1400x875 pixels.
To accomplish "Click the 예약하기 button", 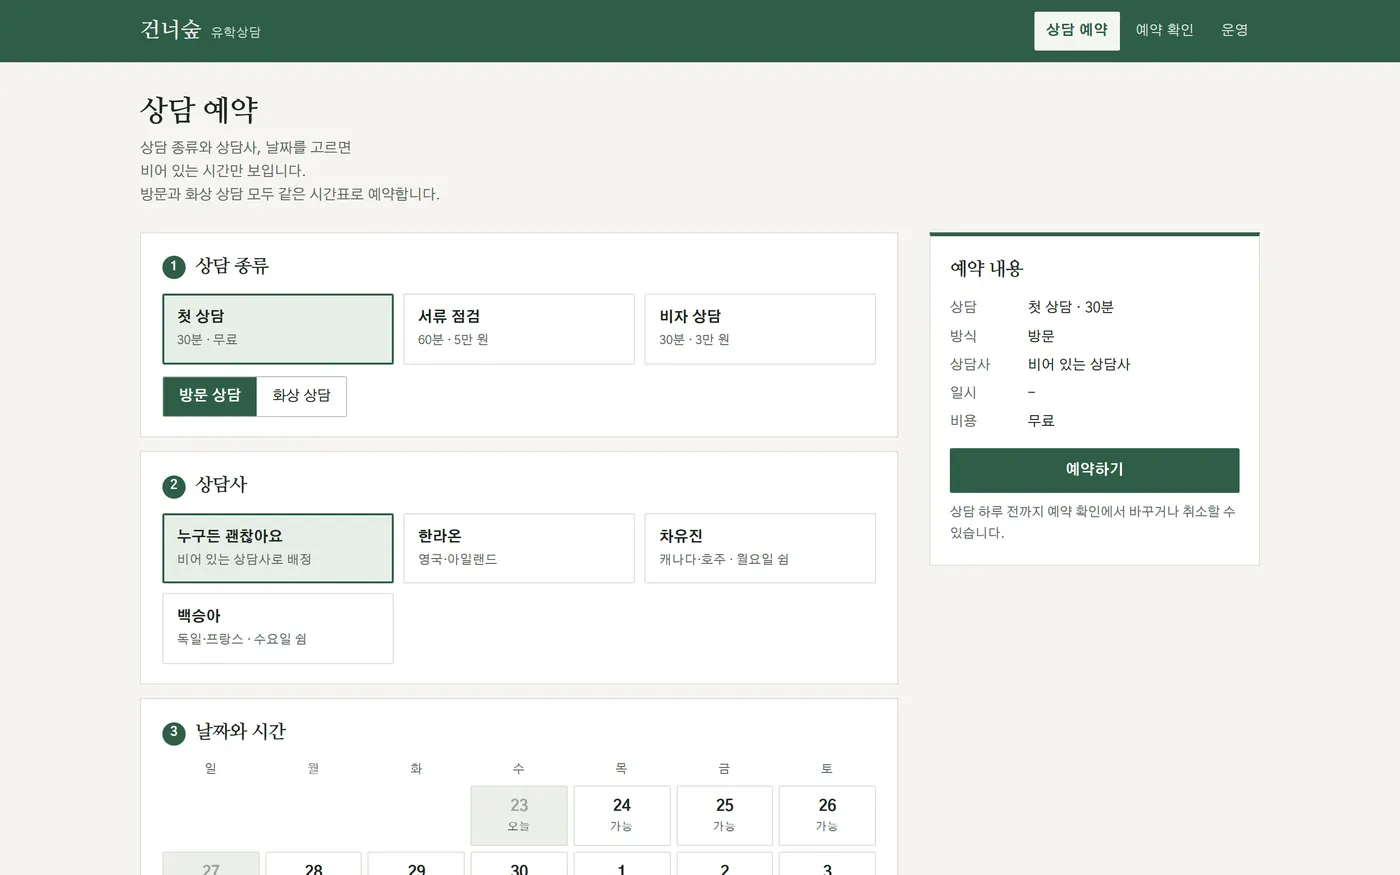I will [1094, 470].
